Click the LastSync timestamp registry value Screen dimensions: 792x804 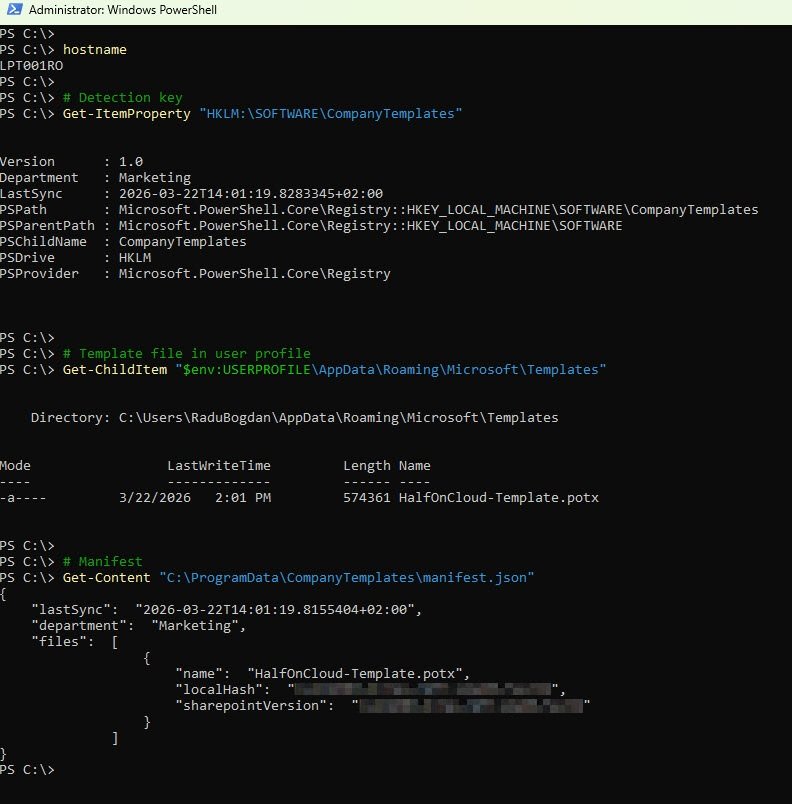(250, 193)
